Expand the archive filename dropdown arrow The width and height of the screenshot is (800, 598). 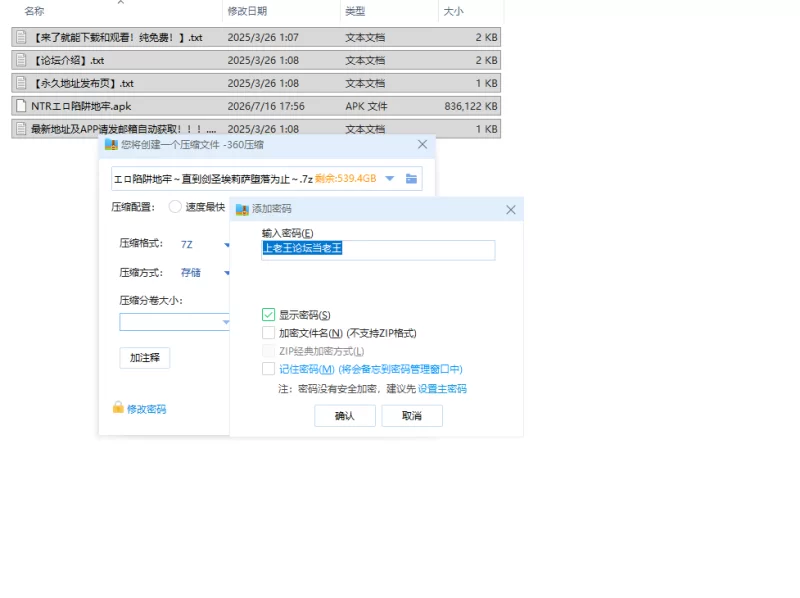pyautogui.click(x=390, y=179)
